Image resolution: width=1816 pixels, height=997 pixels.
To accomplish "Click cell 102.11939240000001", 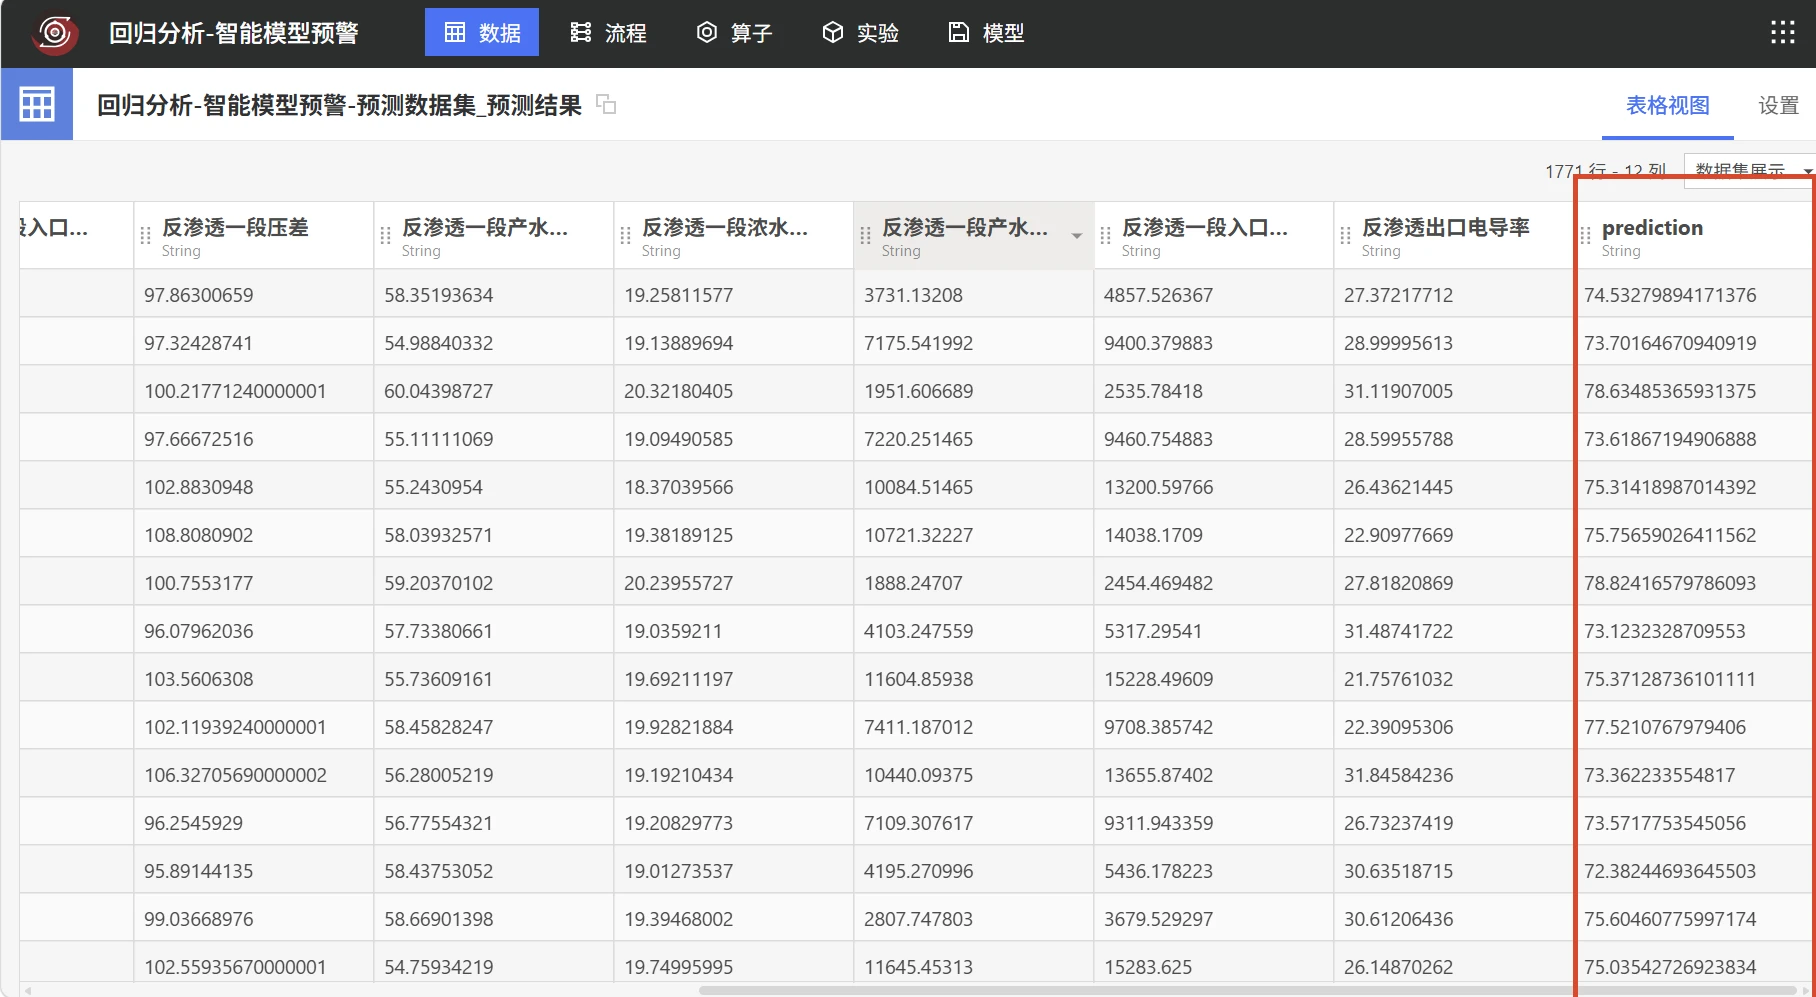I will click(254, 727).
